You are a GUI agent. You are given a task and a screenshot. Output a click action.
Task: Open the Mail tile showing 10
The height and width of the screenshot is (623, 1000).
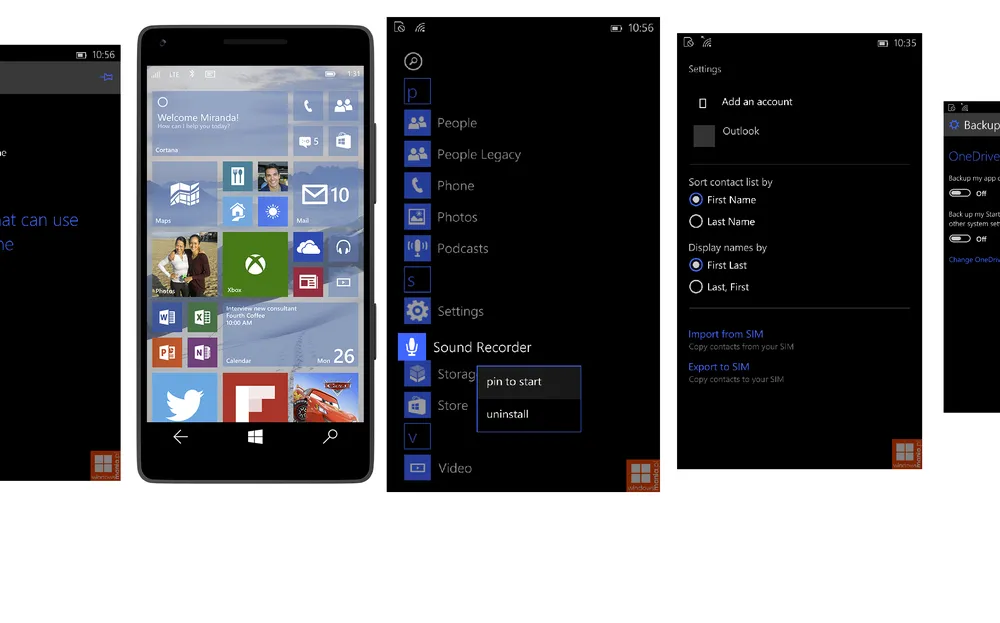325,194
